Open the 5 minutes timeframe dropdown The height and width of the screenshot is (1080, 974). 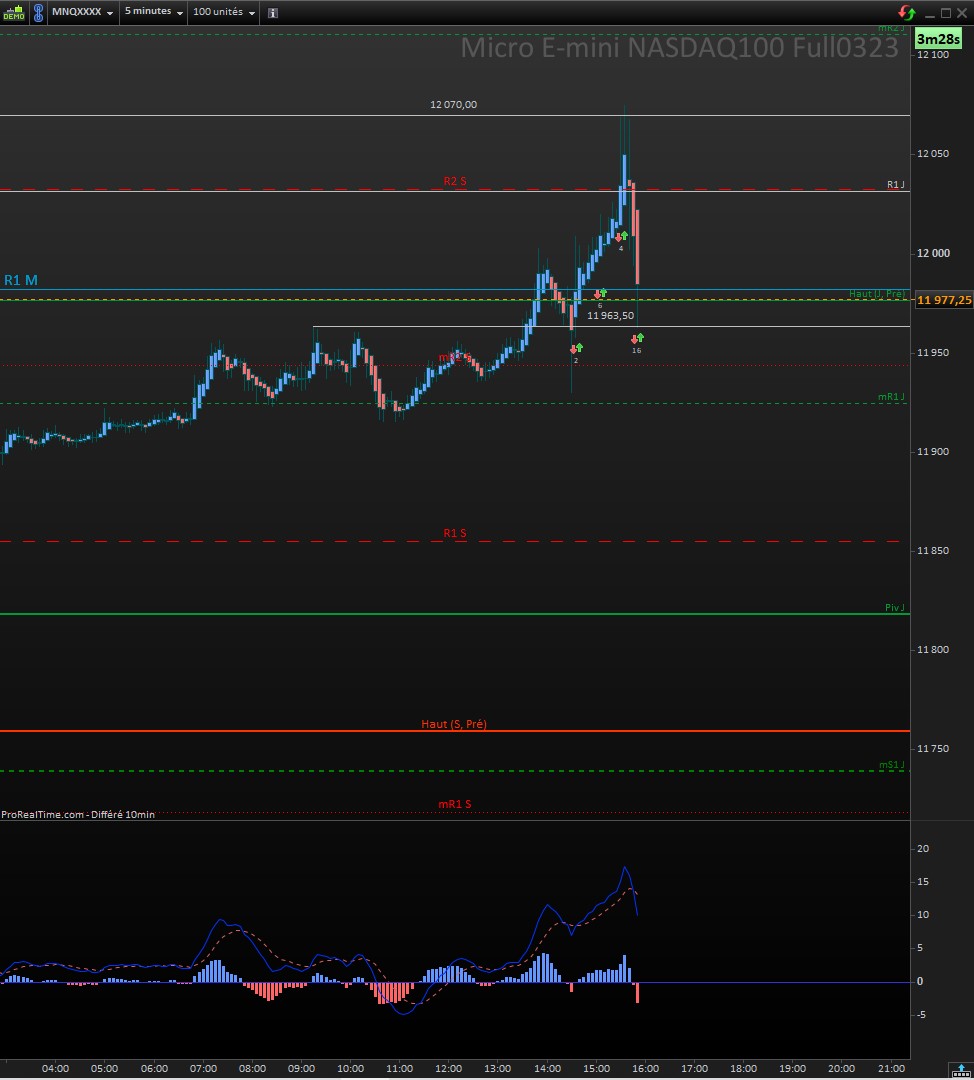[x=154, y=12]
